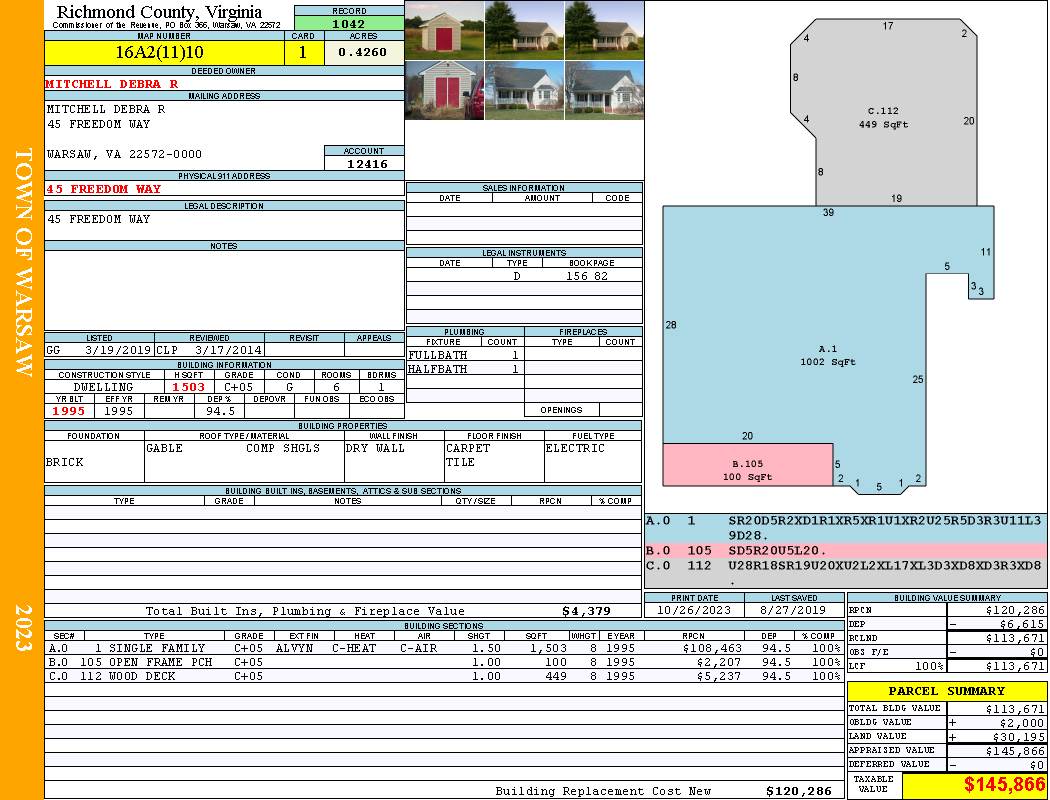Select the deeded owner MITCHELL DEBRA R

tap(112, 84)
